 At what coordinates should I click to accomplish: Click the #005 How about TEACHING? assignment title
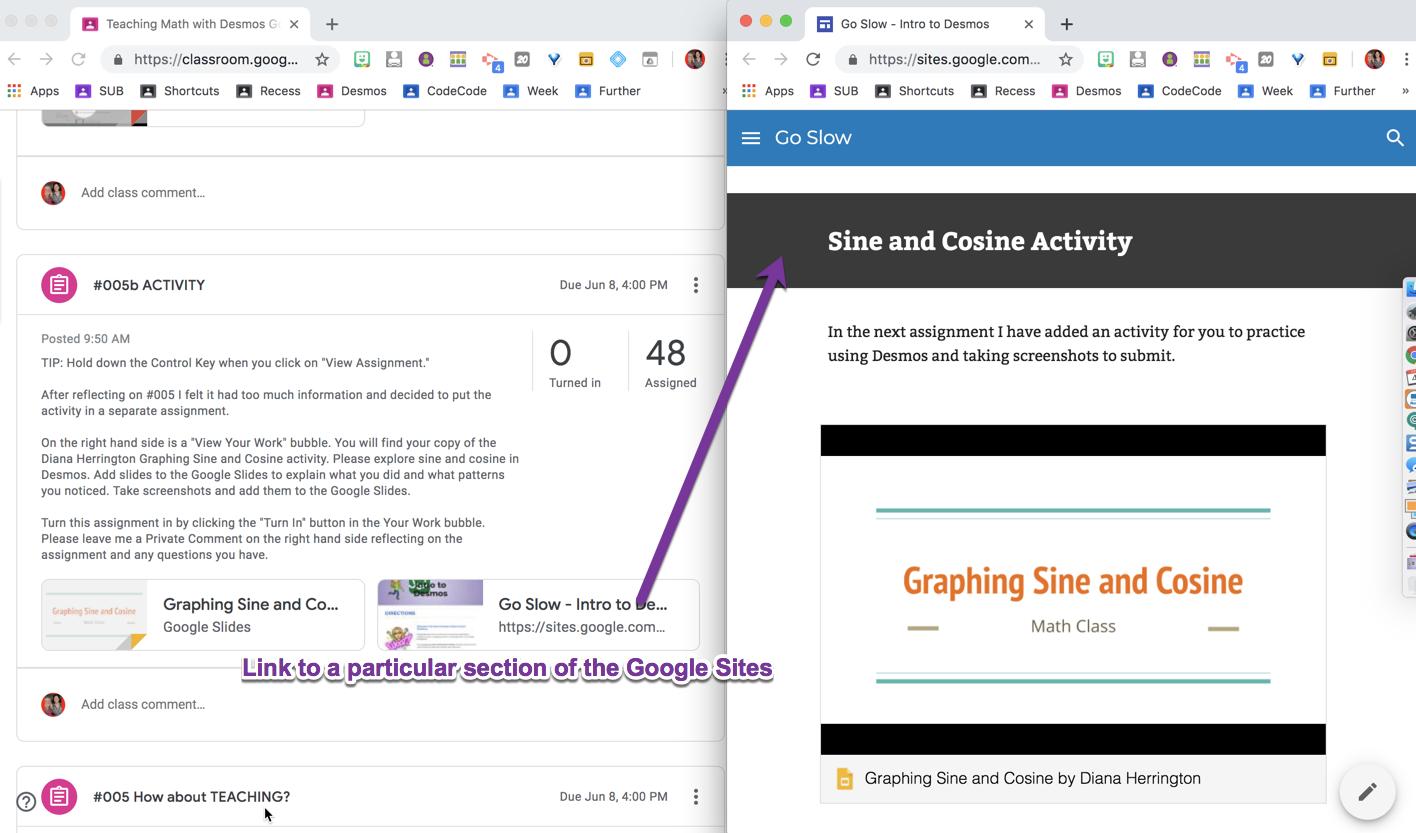191,797
